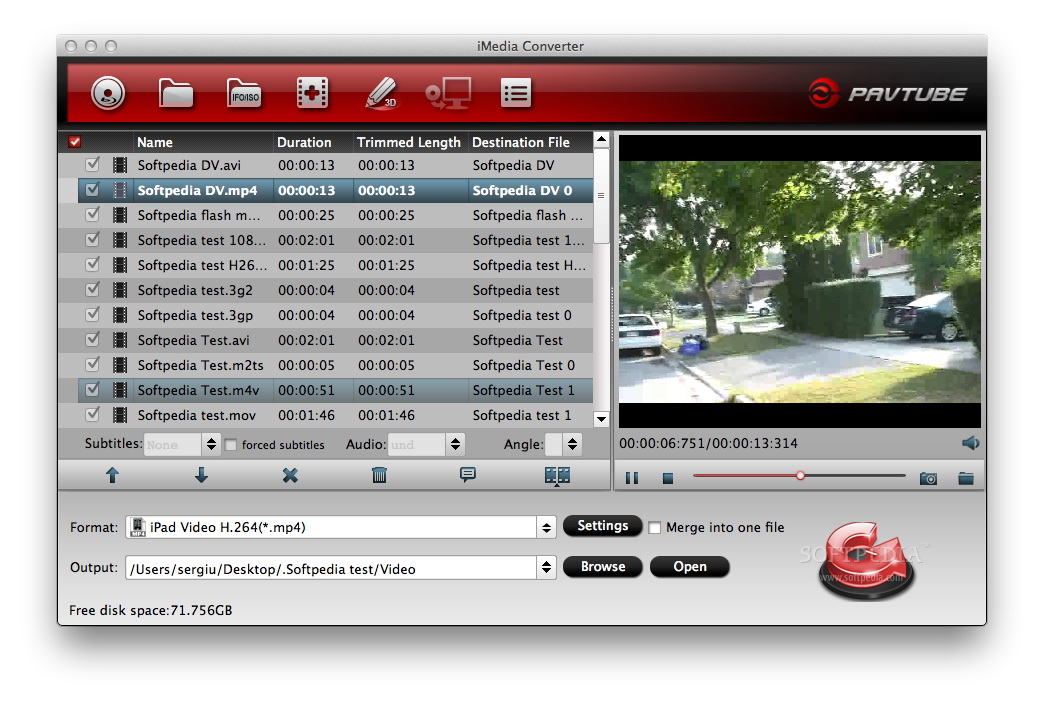1044x705 pixels.
Task: Remove selected file with X icon
Action: (290, 475)
